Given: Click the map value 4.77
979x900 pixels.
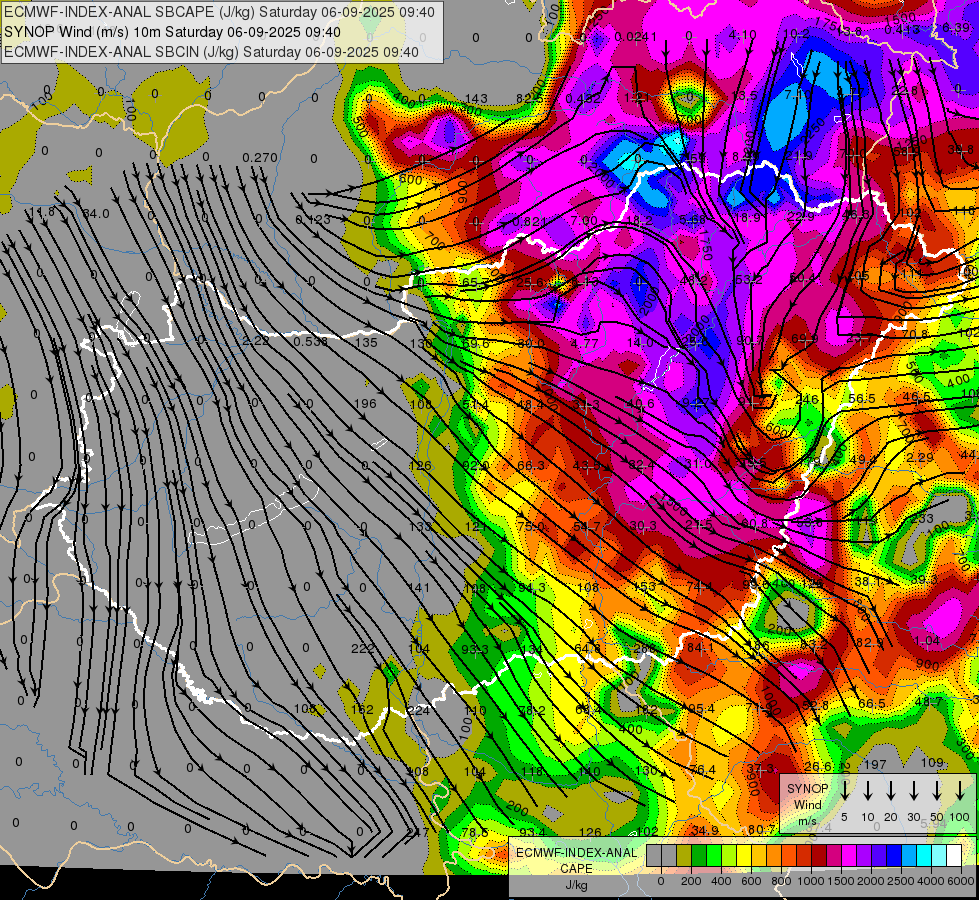Looking at the screenshot, I should [x=585, y=343].
